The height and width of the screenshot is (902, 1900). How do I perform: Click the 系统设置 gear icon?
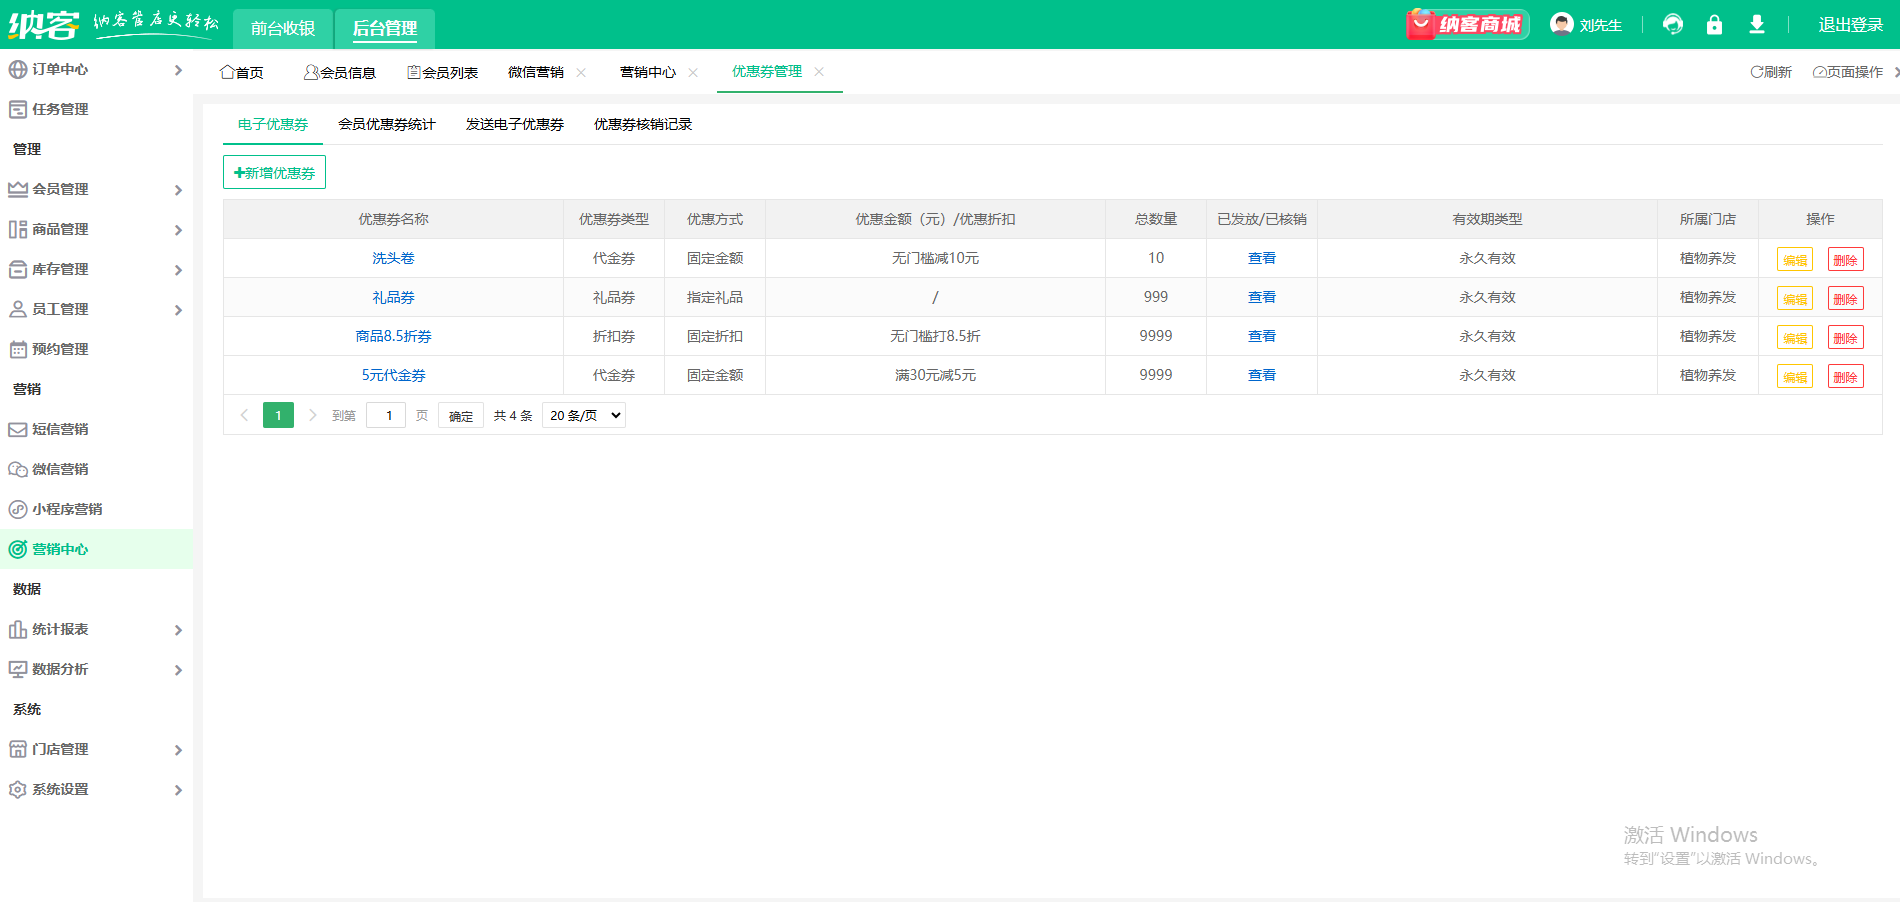point(18,789)
